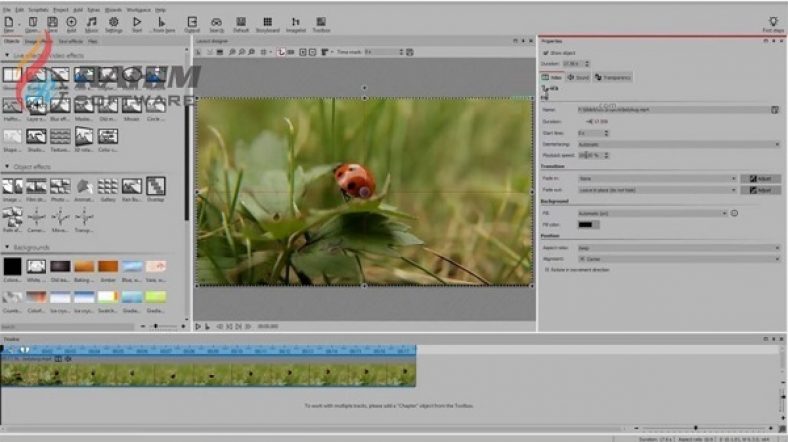The width and height of the screenshot is (788, 442).
Task: Click the First steps lightbulb icon
Action: [773, 22]
